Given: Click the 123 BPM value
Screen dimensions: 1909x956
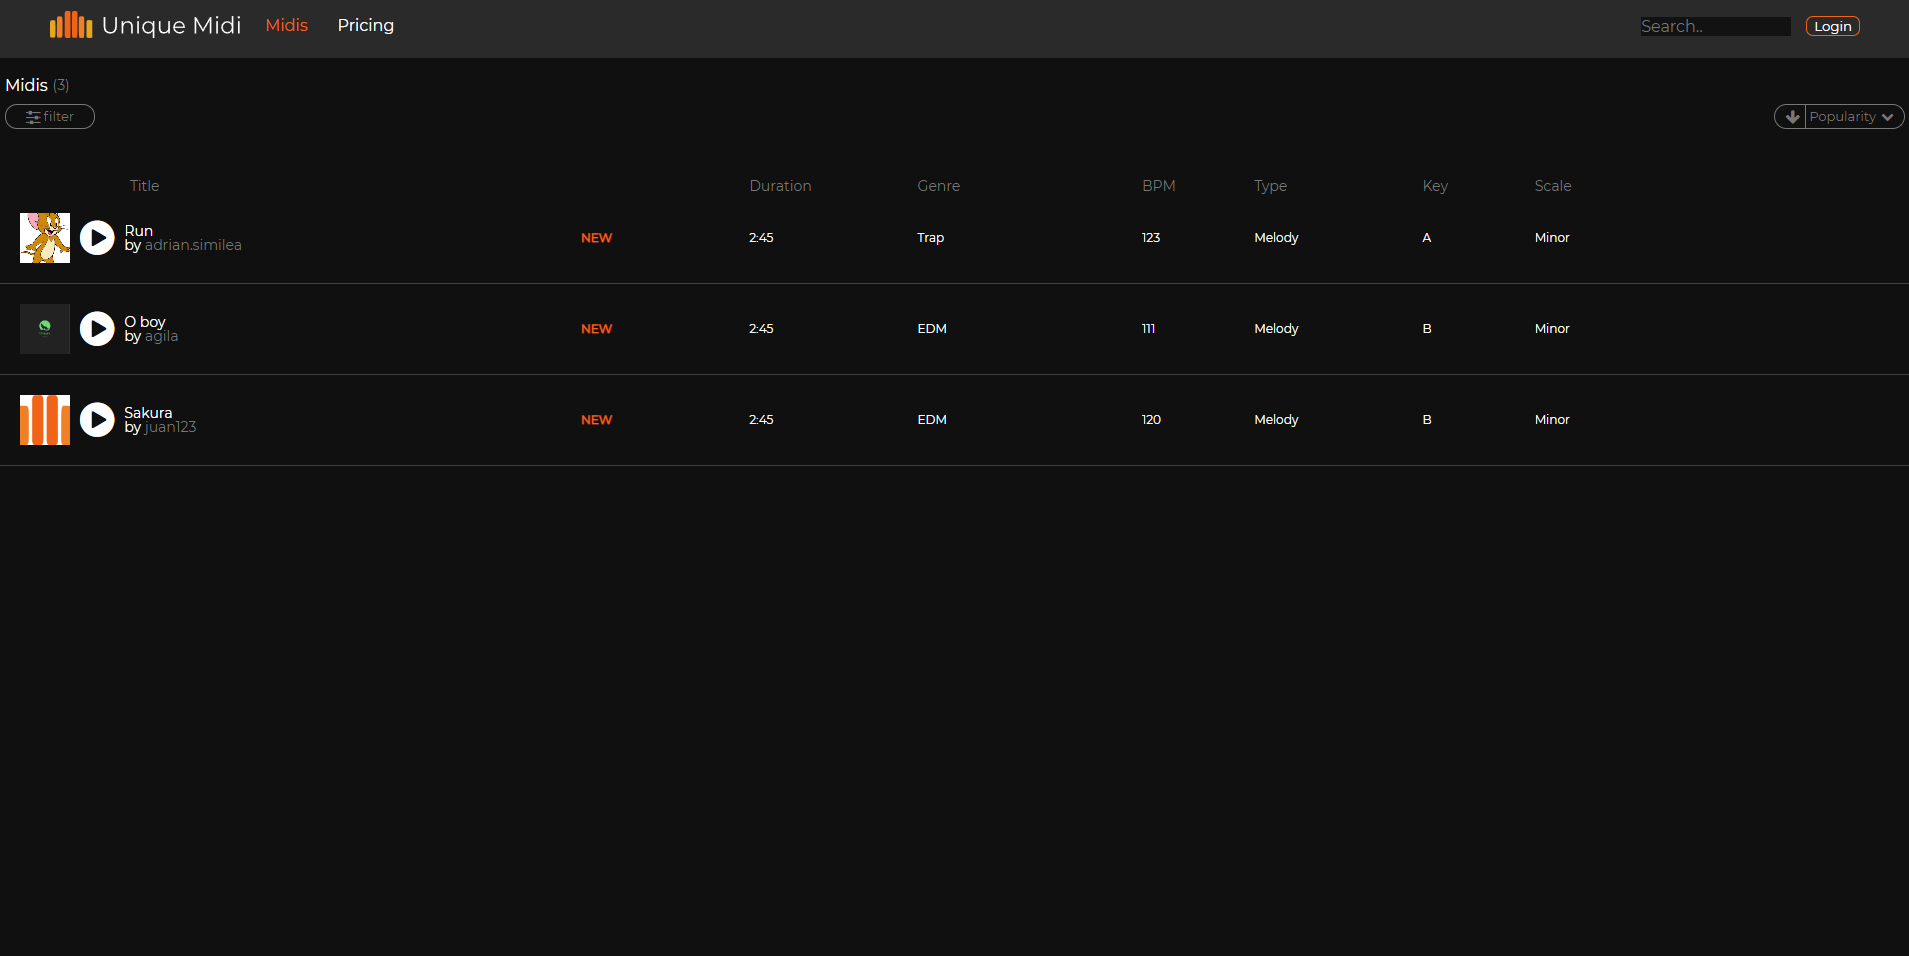Looking at the screenshot, I should (x=1151, y=238).
